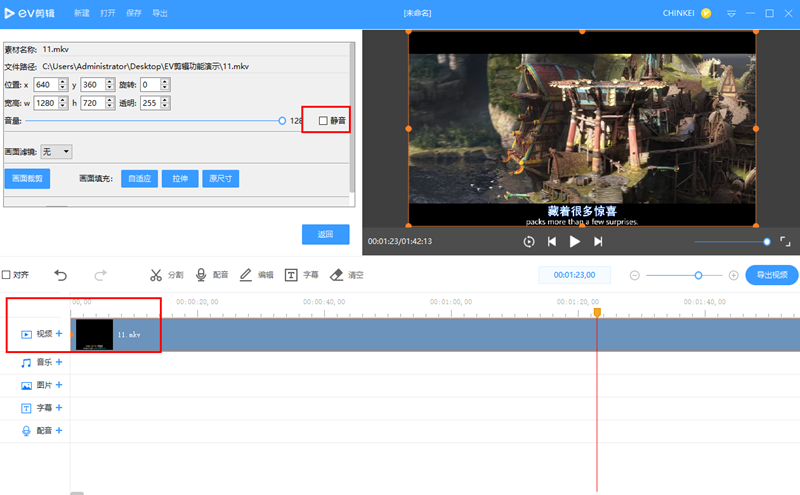
Task: Click the EV剪辑 logo
Action: 29,13
